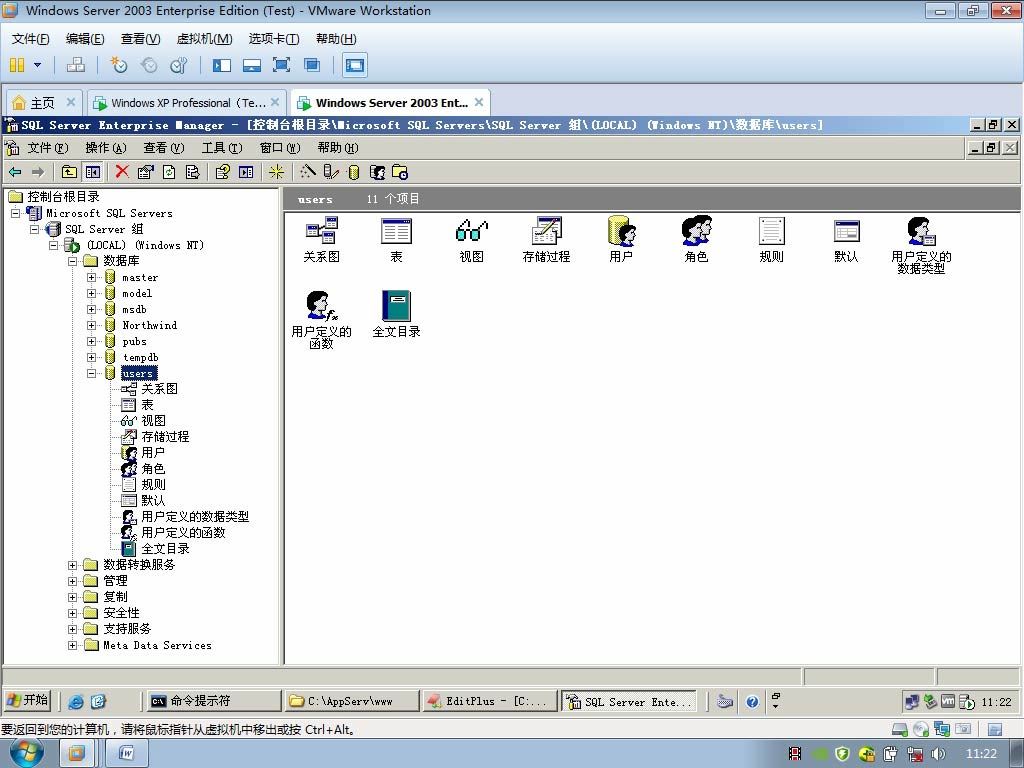Select the (LOCAL) (Windows NT) server node
The width and height of the screenshot is (1024, 768).
[x=146, y=245]
